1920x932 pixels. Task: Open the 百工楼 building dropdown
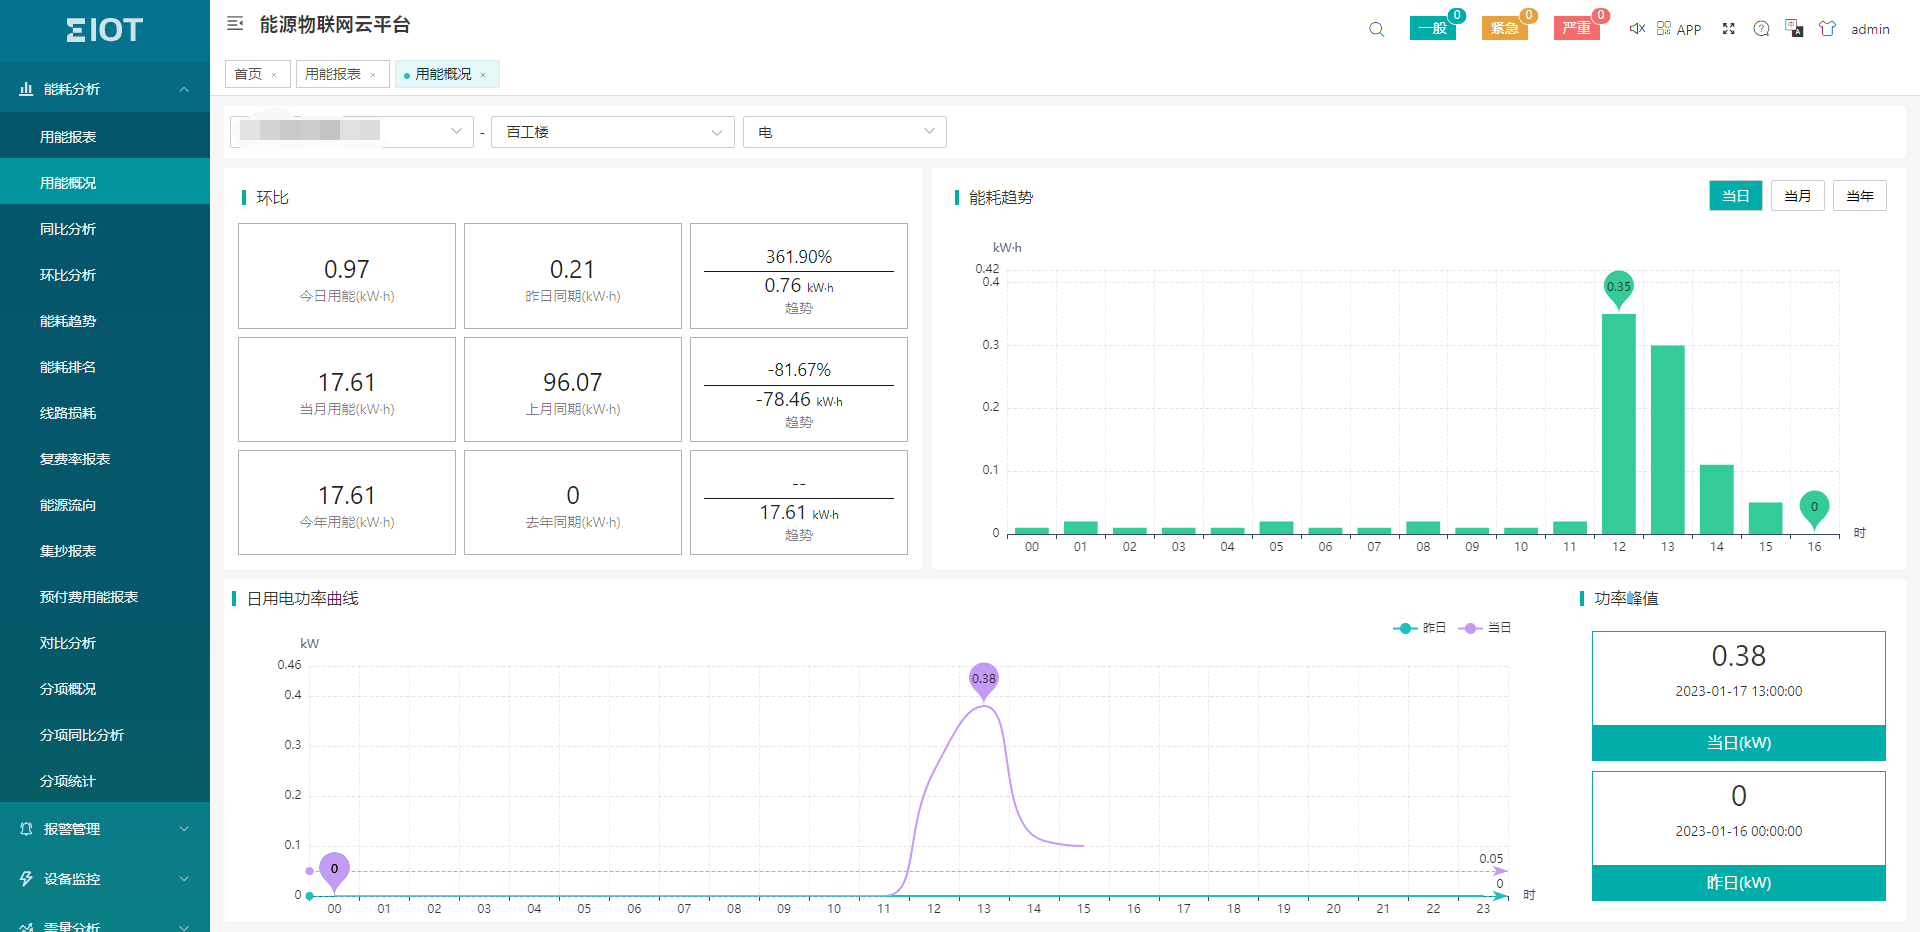(613, 132)
